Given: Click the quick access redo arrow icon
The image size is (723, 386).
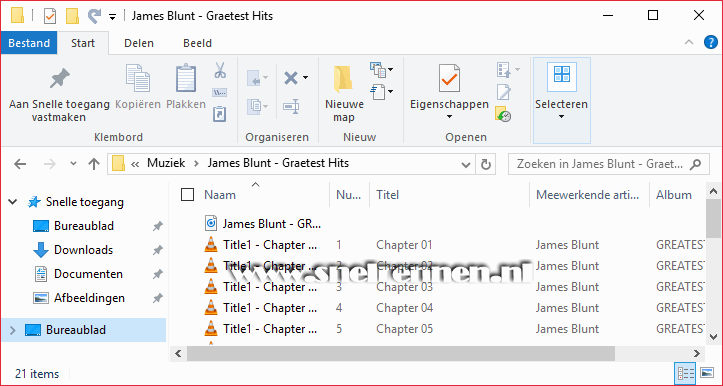Looking at the screenshot, I should click(95, 17).
